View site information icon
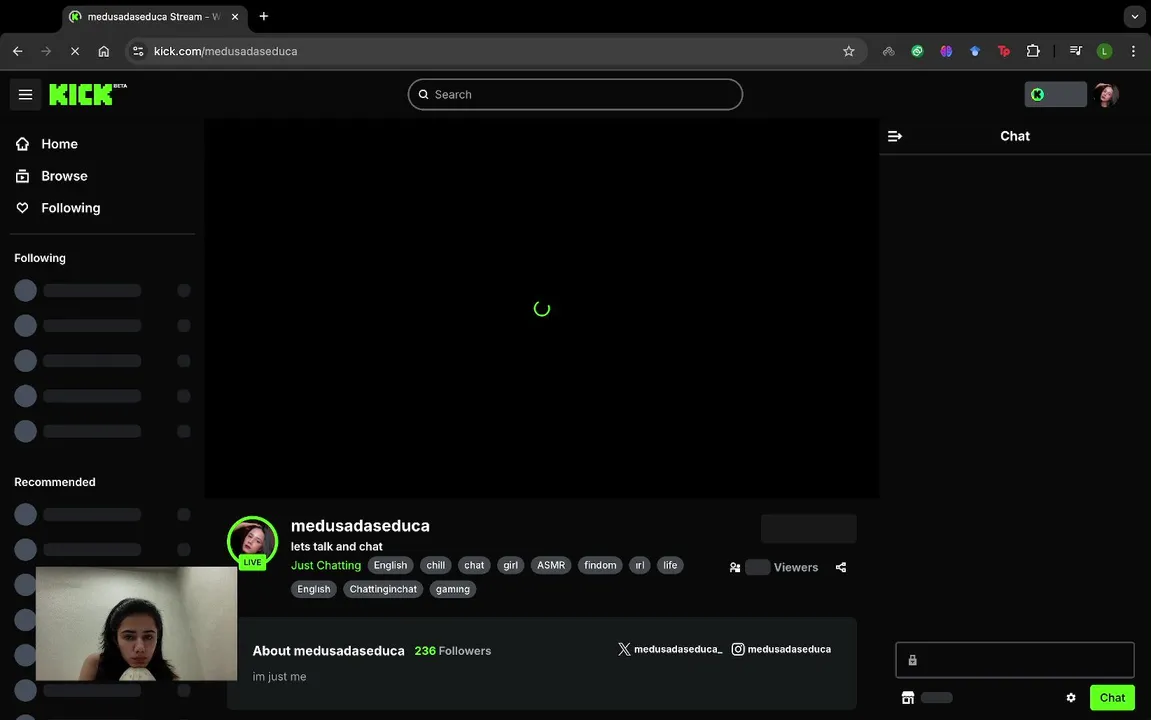The width and height of the screenshot is (1151, 720). point(138,51)
